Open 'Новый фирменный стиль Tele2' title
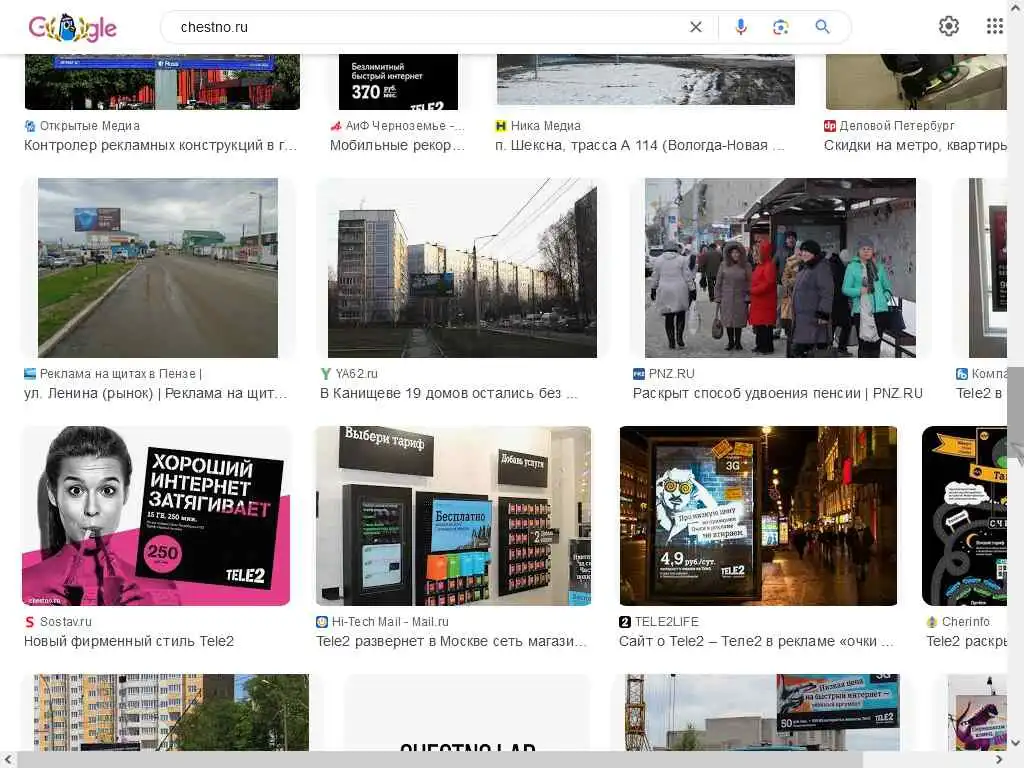The image size is (1024, 768). click(129, 641)
